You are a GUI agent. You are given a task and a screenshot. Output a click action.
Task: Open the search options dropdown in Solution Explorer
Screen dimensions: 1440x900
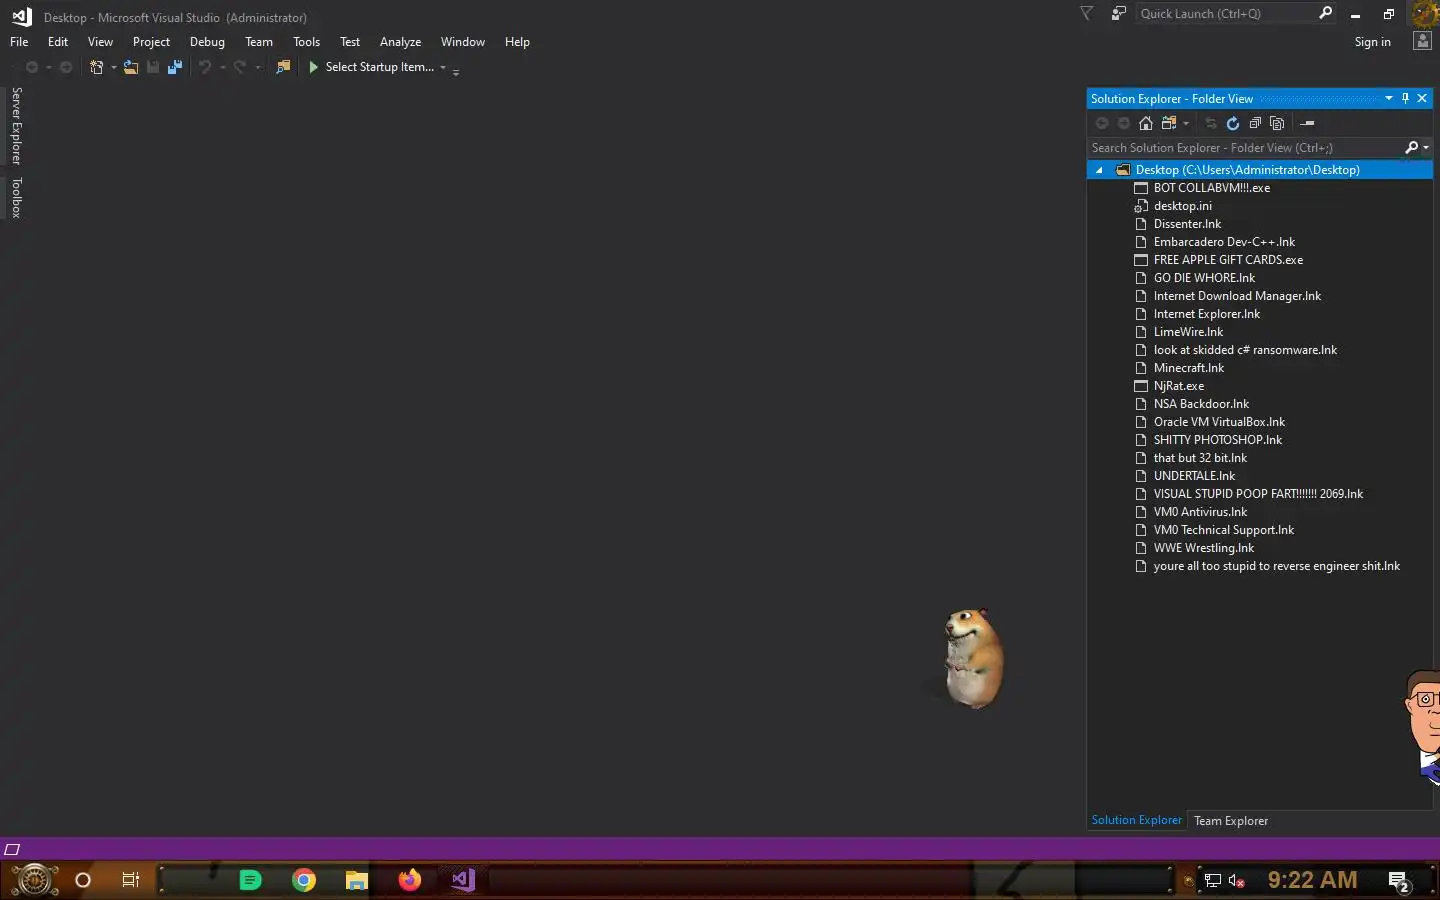click(1425, 147)
